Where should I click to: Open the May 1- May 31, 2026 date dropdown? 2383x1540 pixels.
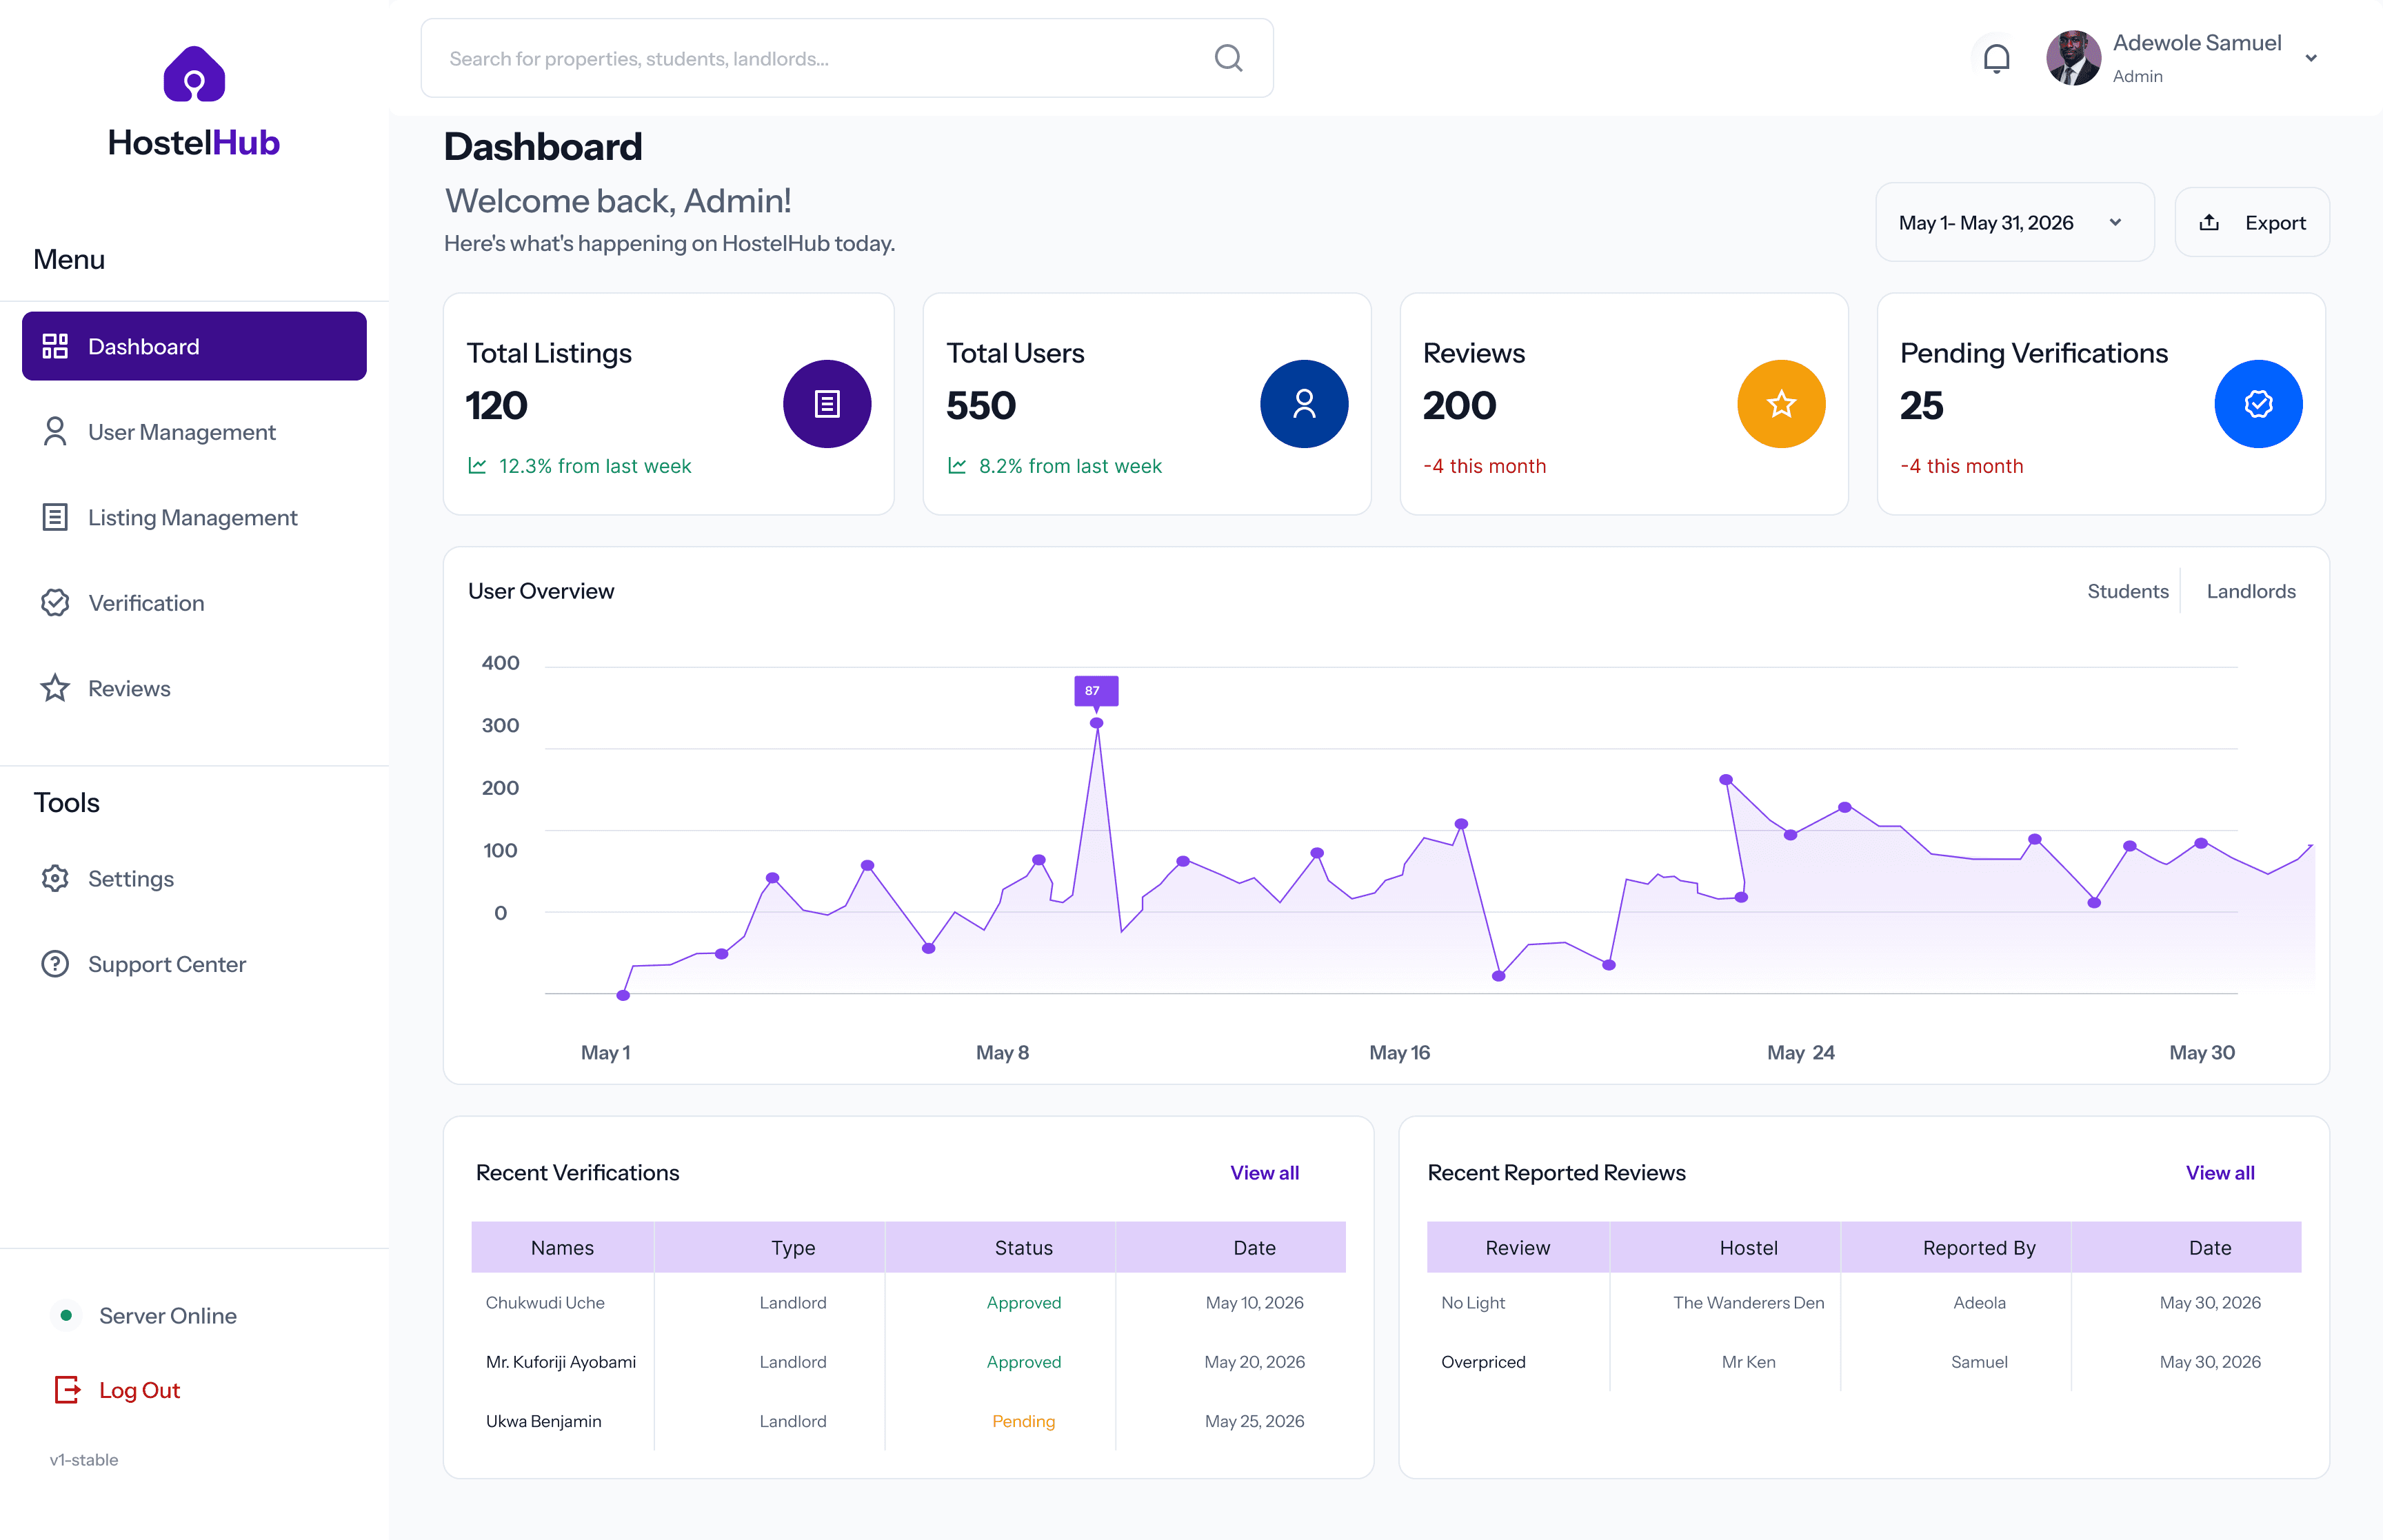(x=2014, y=222)
